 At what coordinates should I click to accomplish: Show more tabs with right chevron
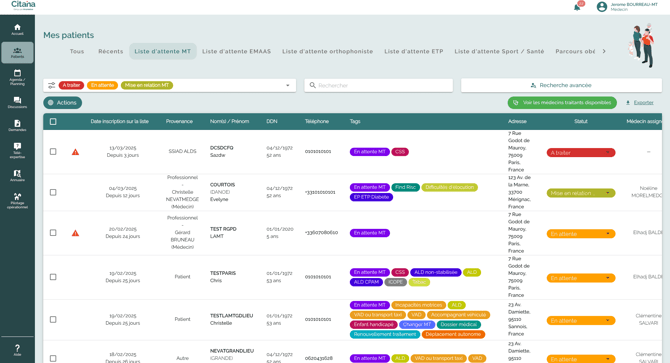604,51
